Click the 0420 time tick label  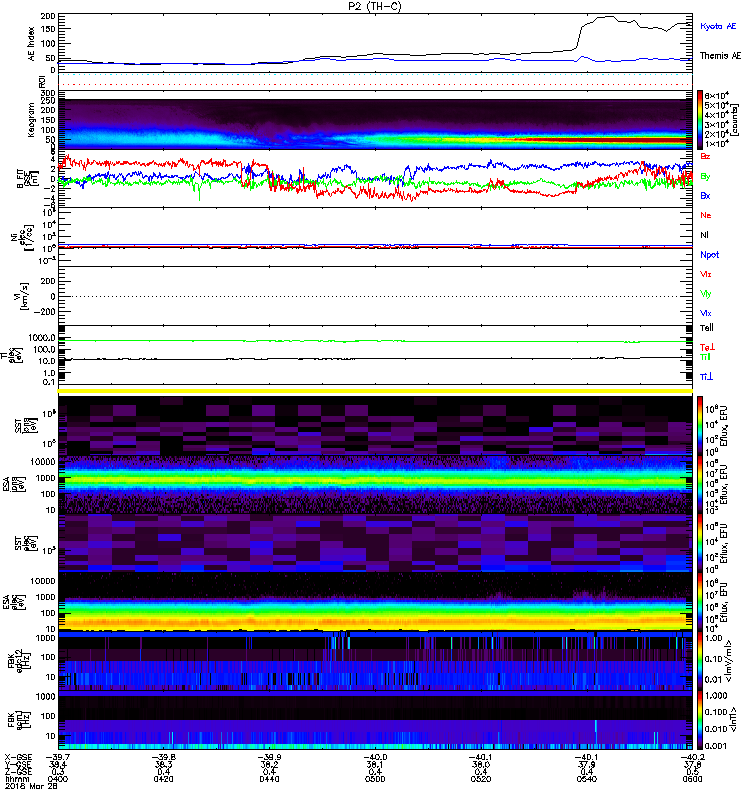tap(163, 779)
